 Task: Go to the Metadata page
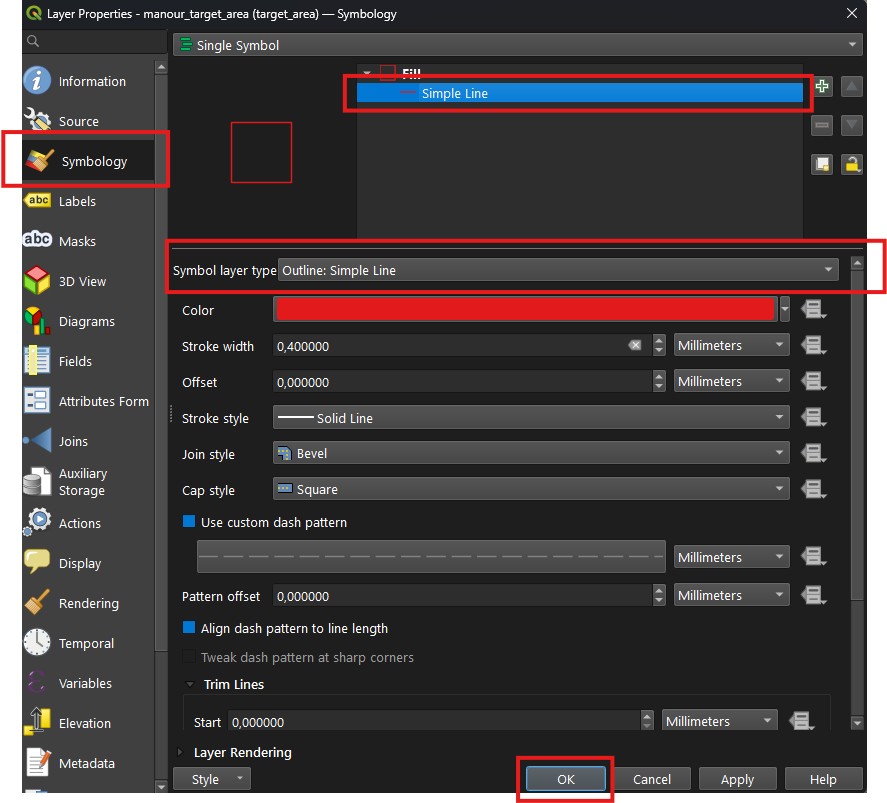click(x=36, y=763)
